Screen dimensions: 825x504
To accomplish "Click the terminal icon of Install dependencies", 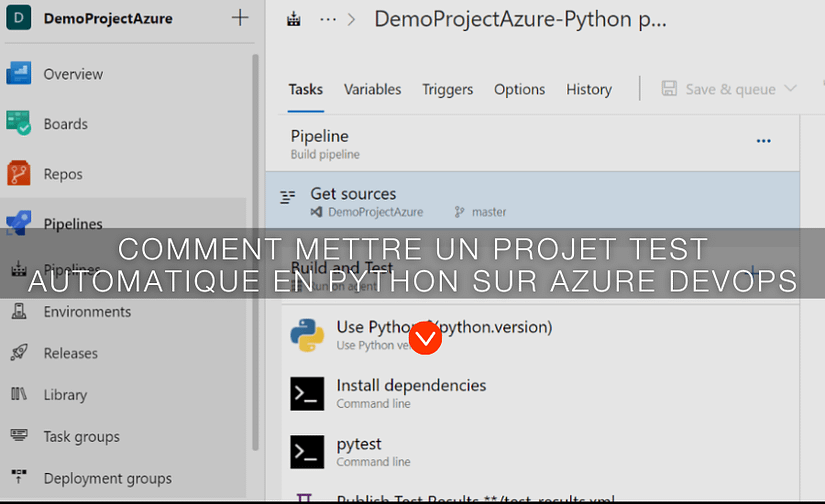I will 307,394.
